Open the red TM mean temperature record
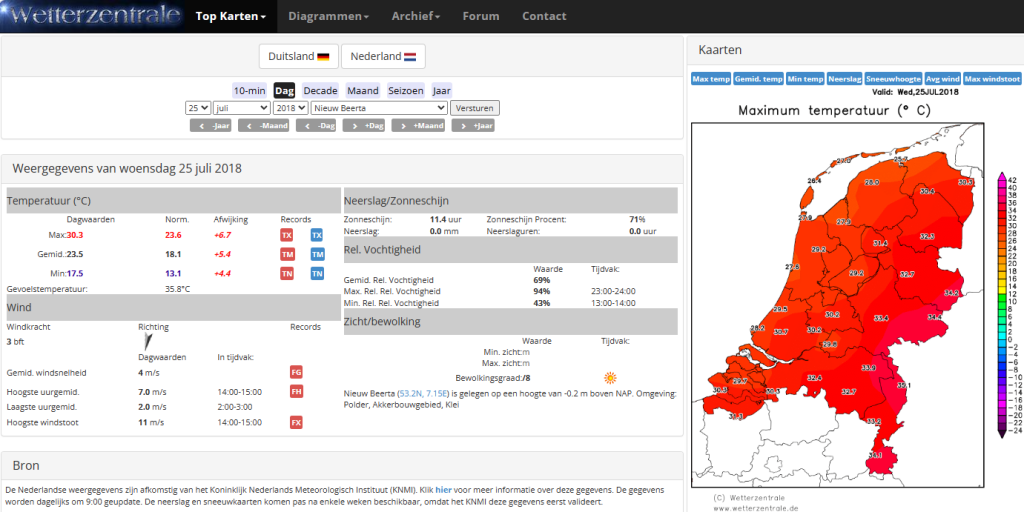1024x512 pixels. 287,255
